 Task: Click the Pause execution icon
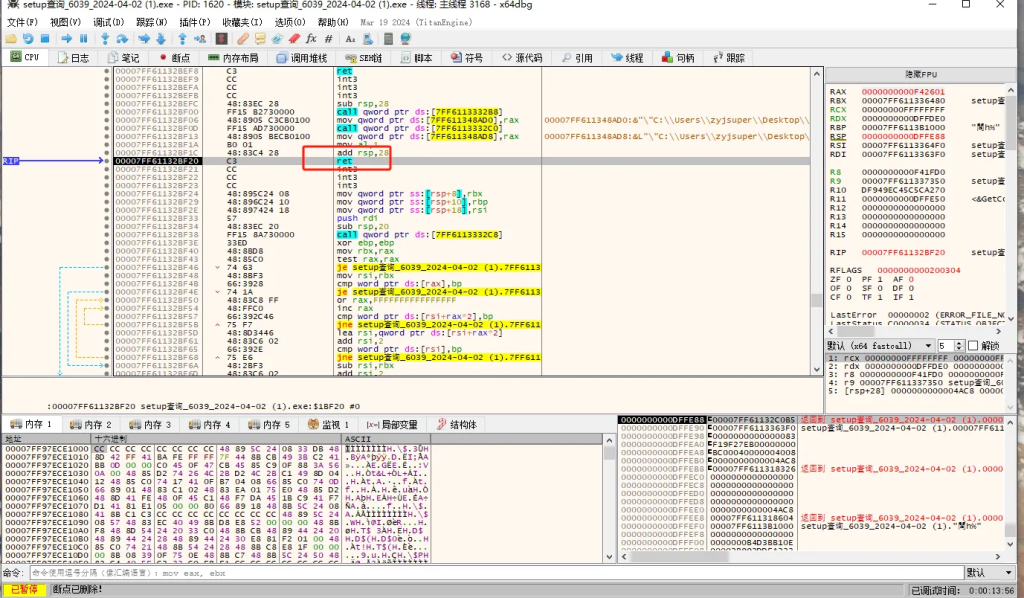tap(83, 38)
